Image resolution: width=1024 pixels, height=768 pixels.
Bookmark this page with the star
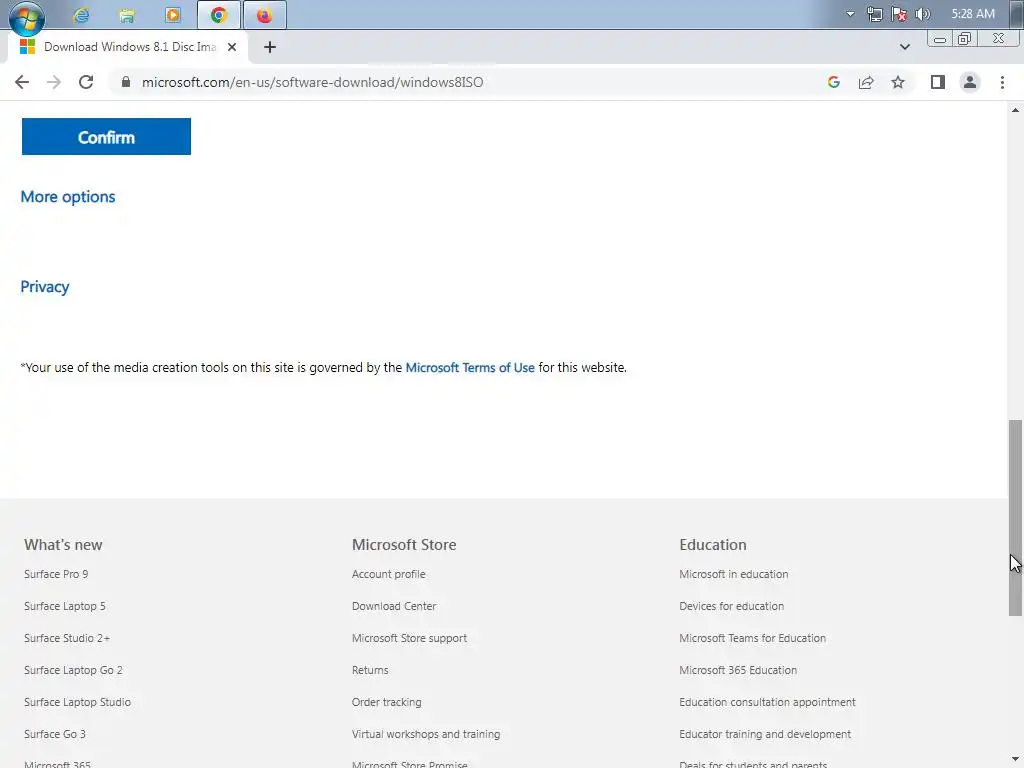tap(898, 82)
